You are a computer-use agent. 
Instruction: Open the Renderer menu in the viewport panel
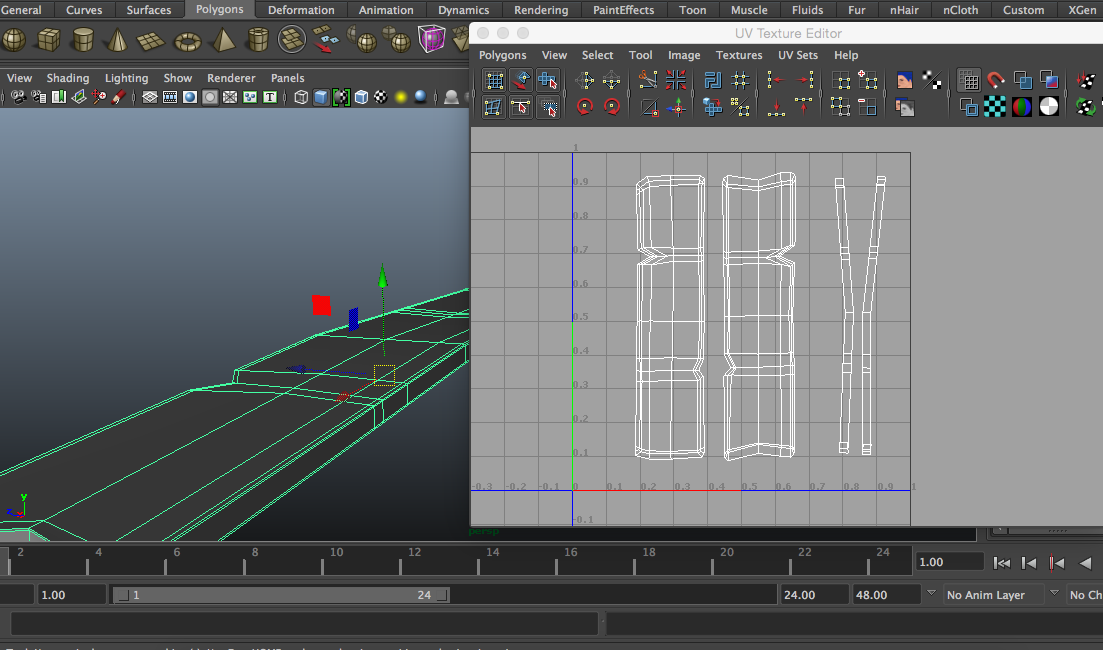231,77
